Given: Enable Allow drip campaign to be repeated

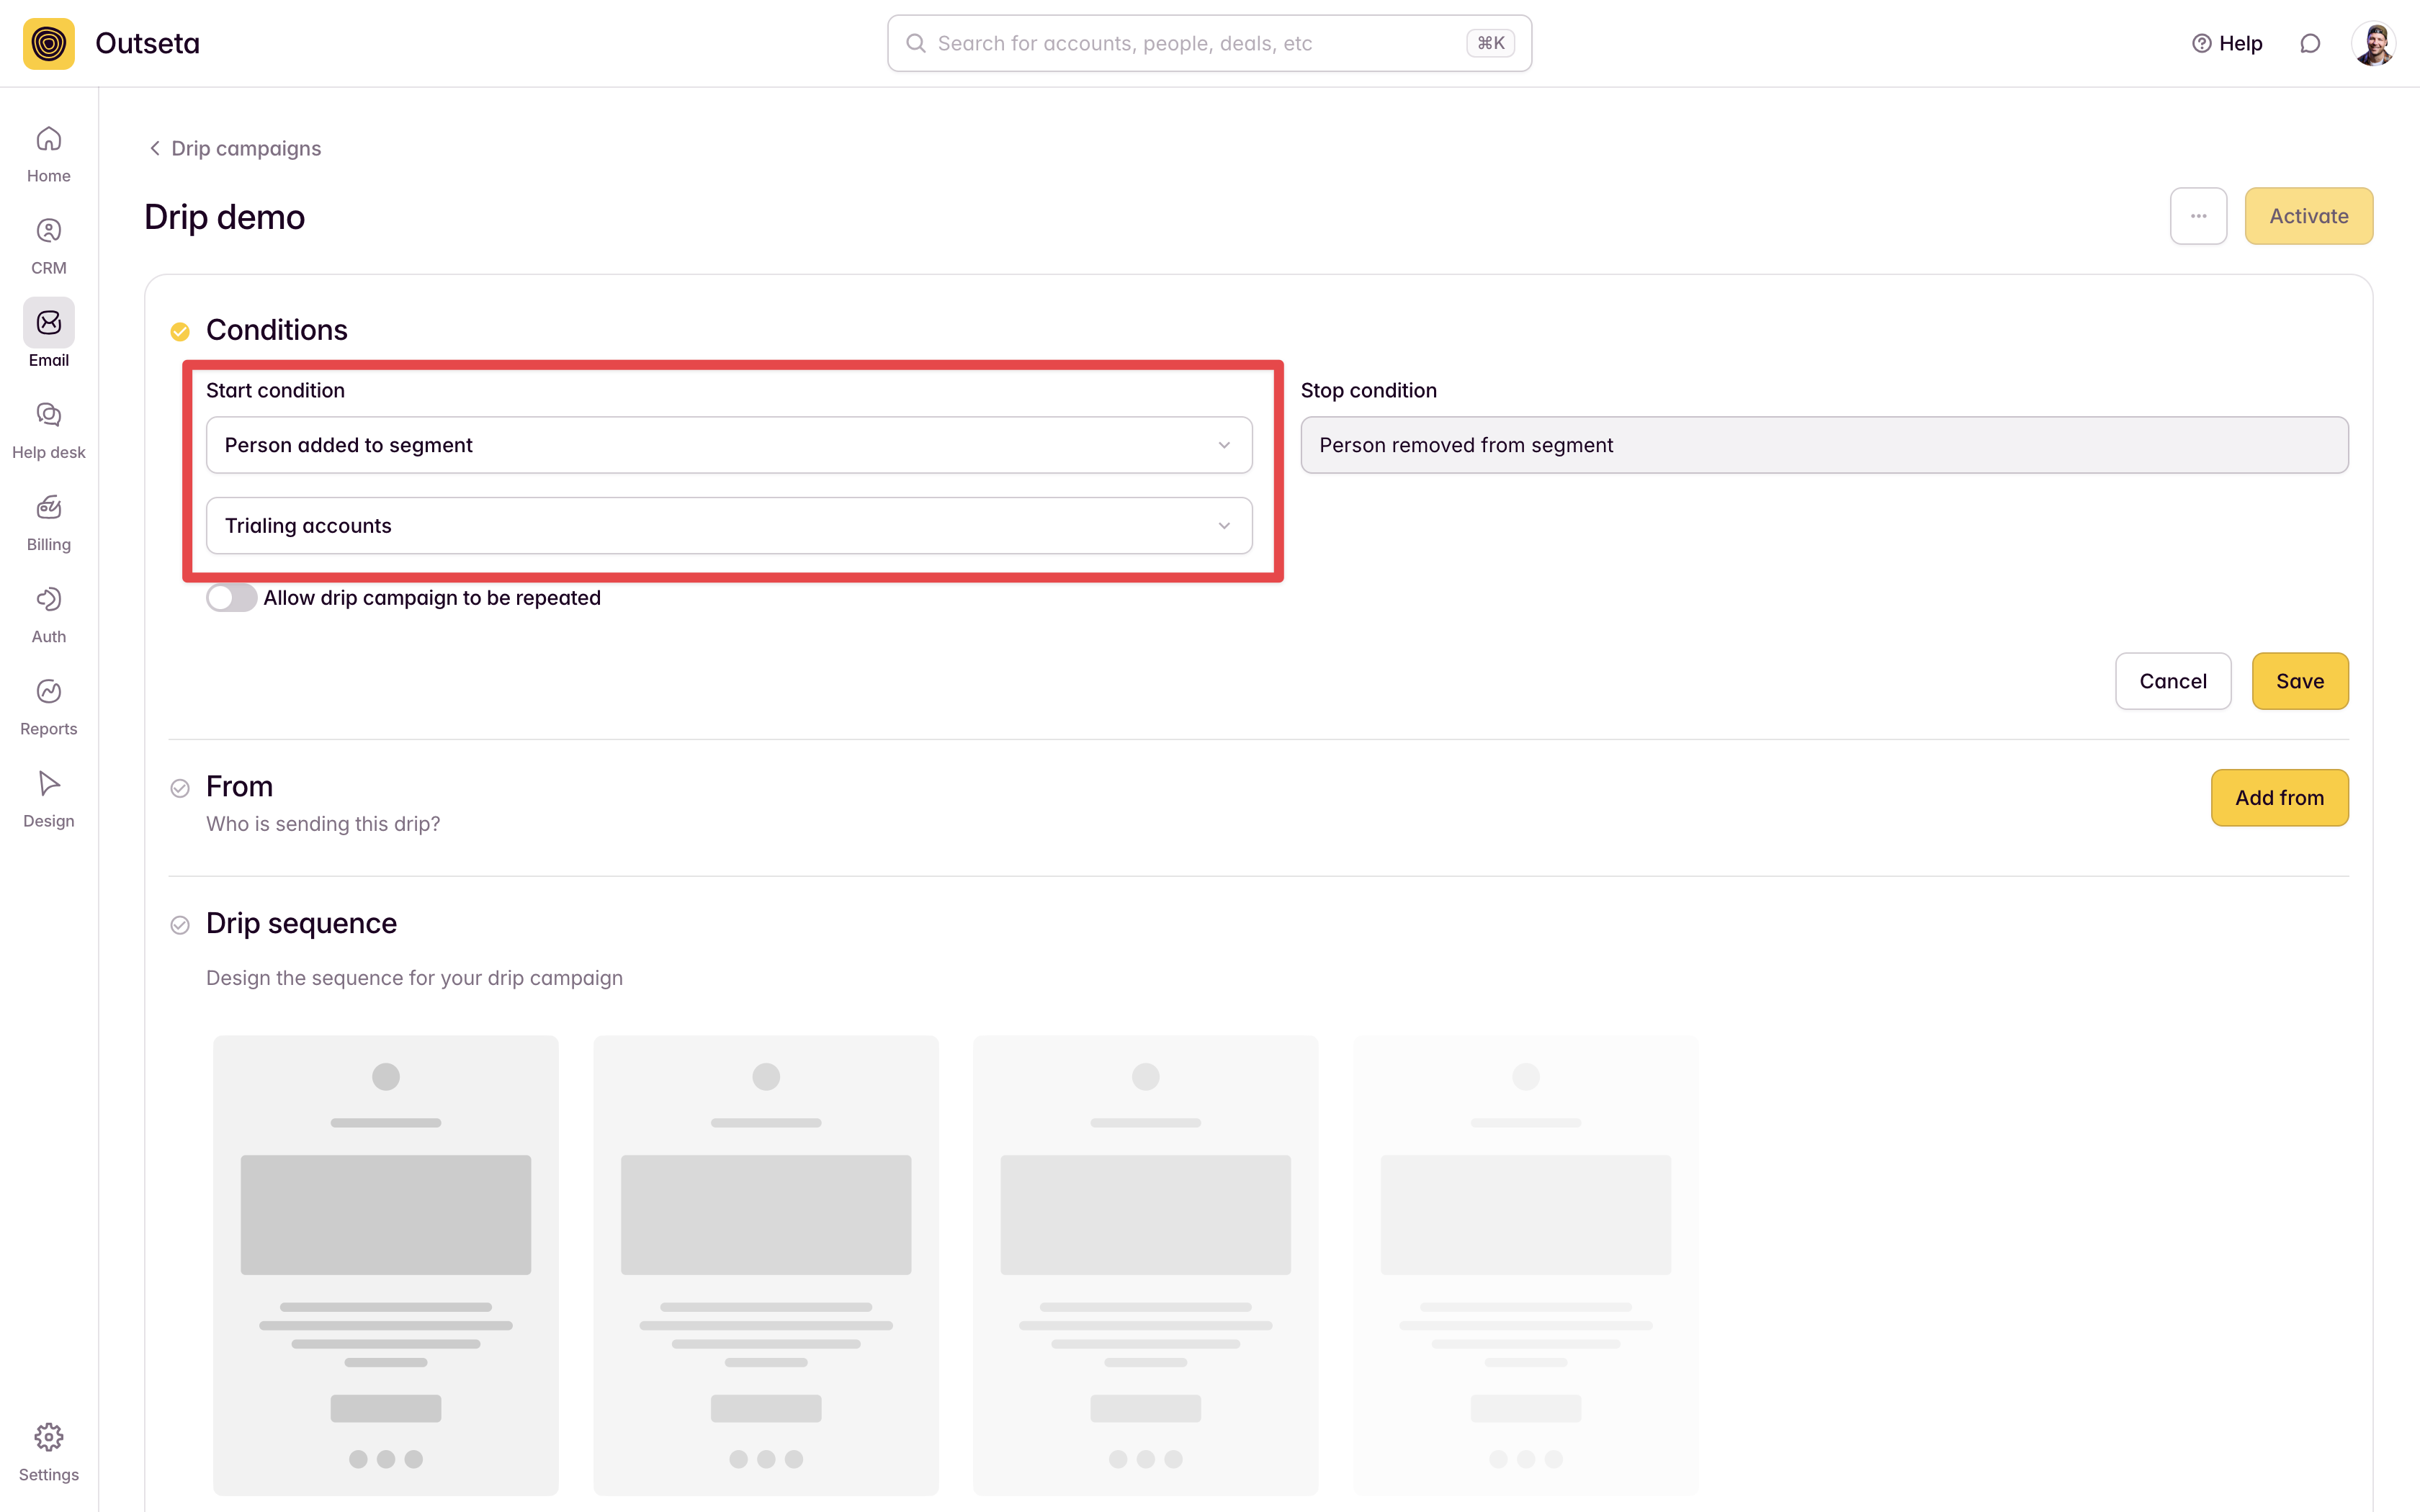Looking at the screenshot, I should 231,598.
